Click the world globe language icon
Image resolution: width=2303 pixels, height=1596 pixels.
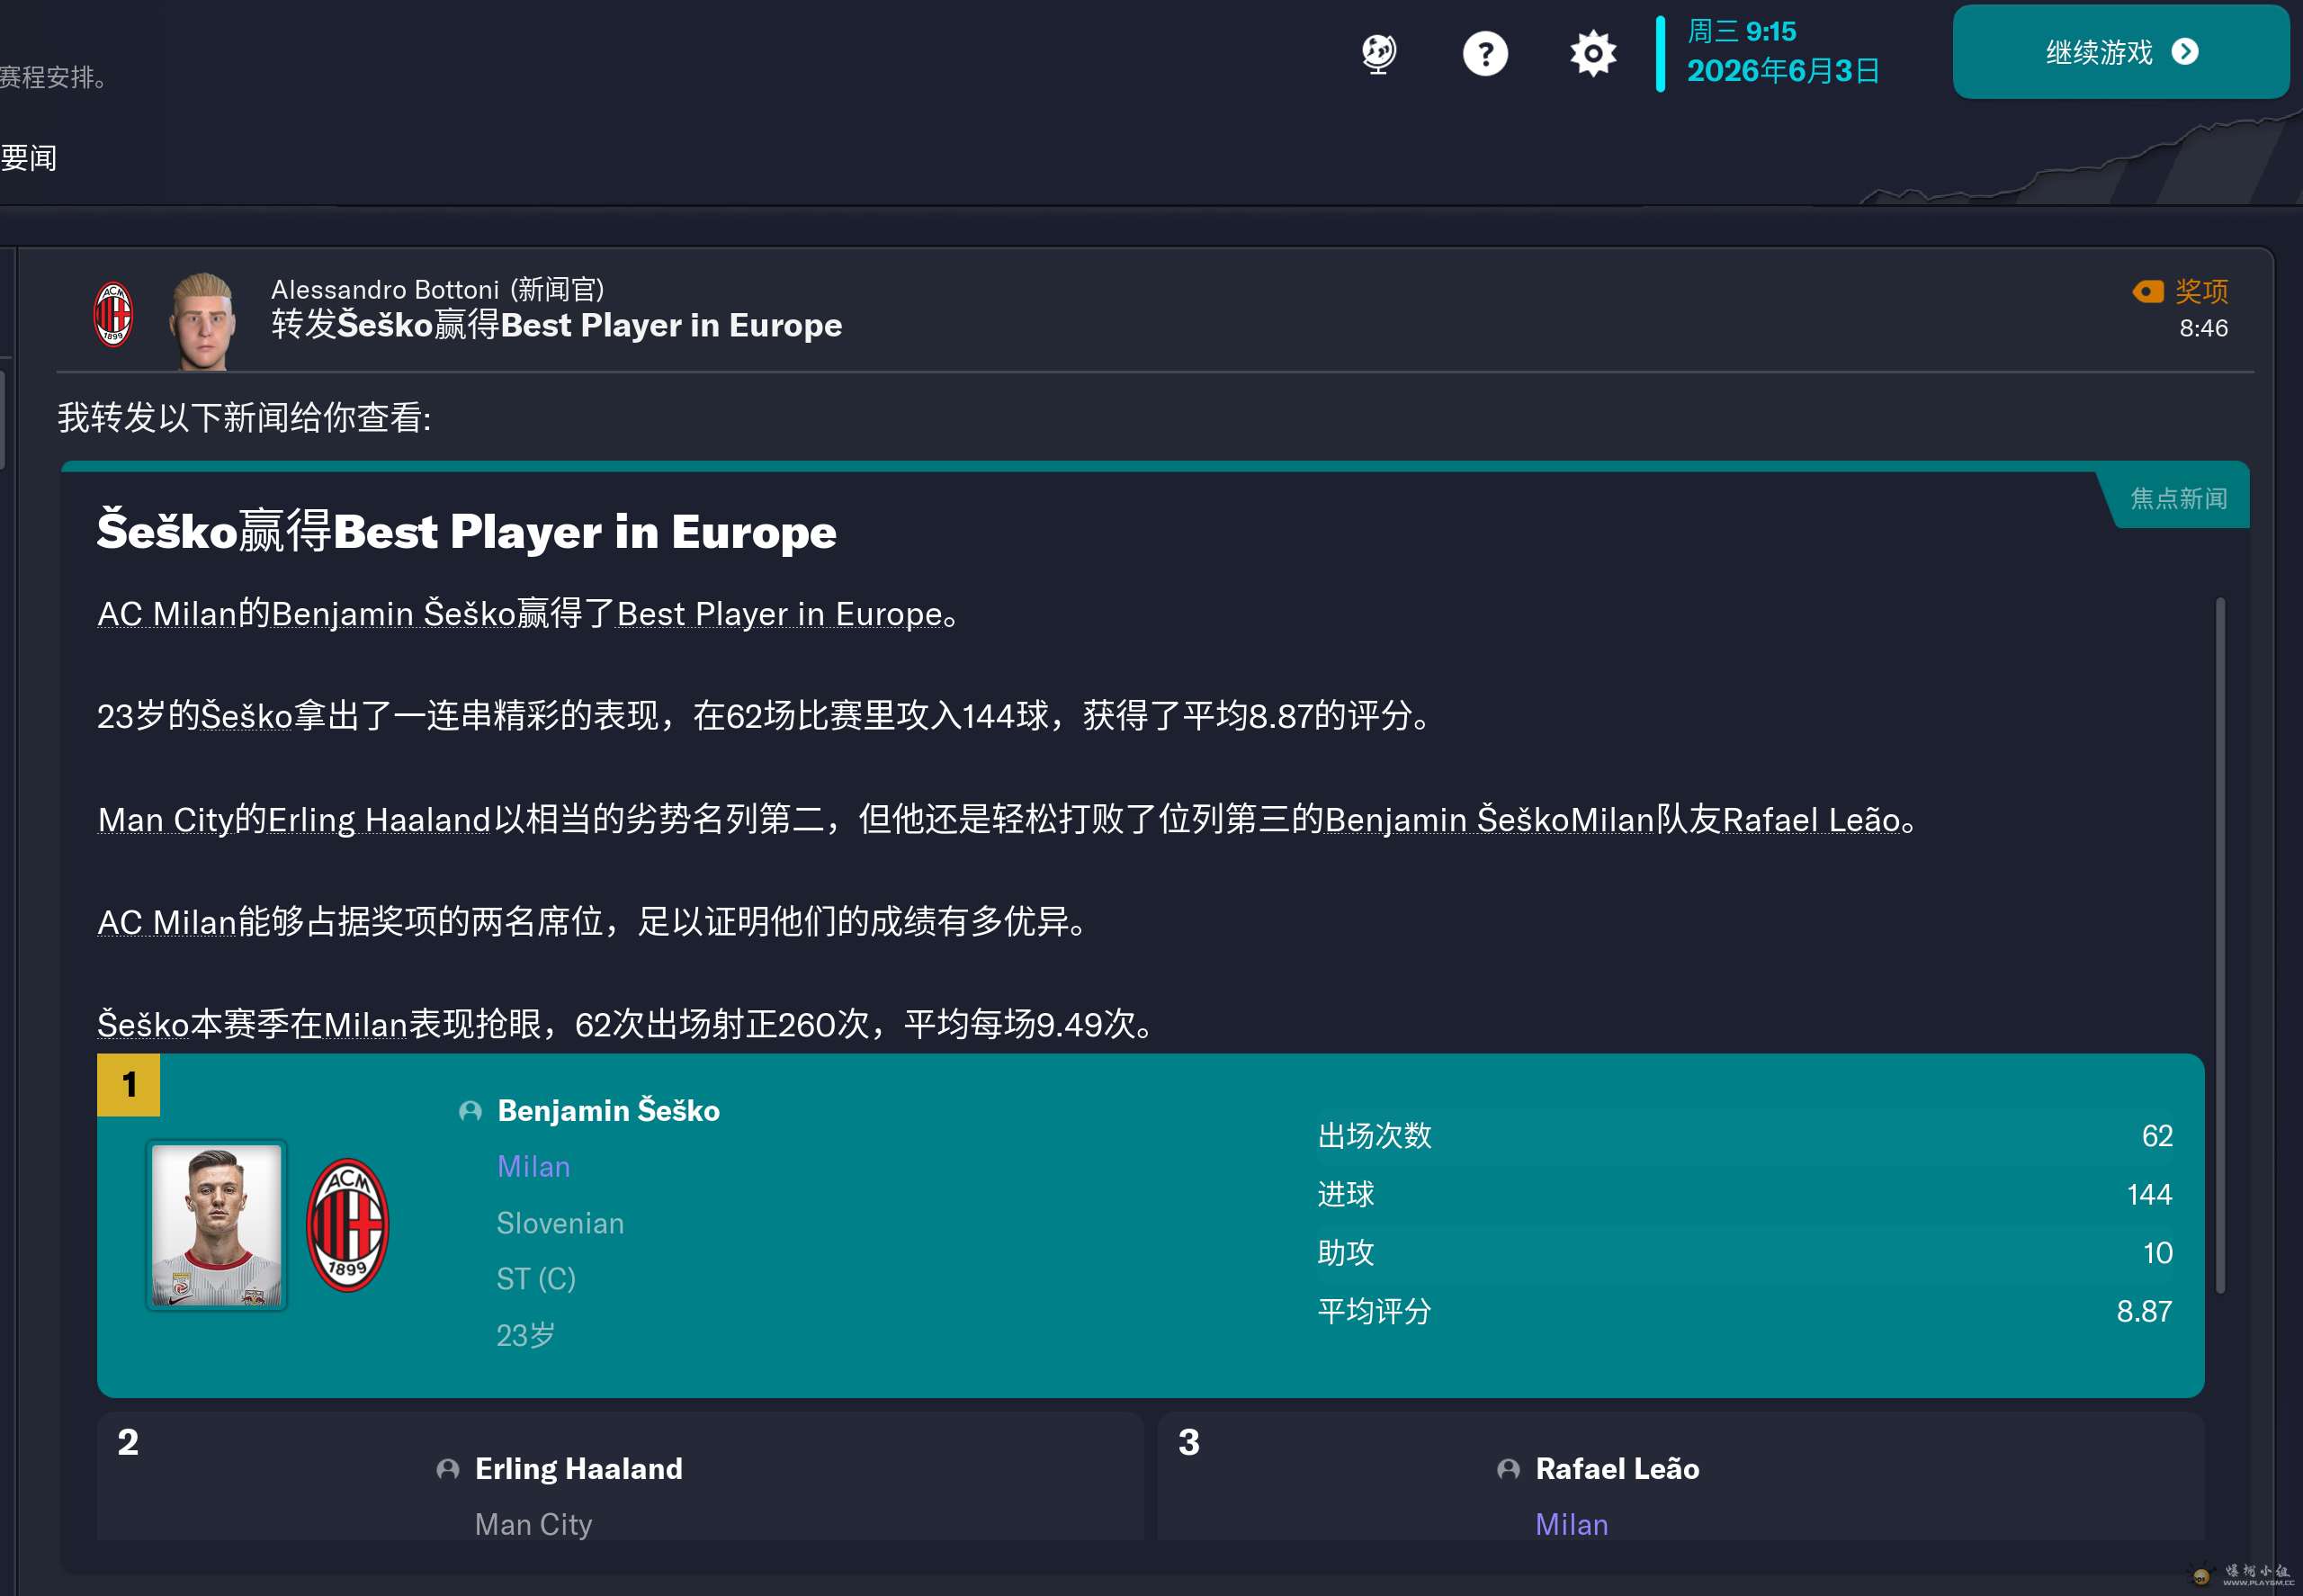(x=1379, y=53)
